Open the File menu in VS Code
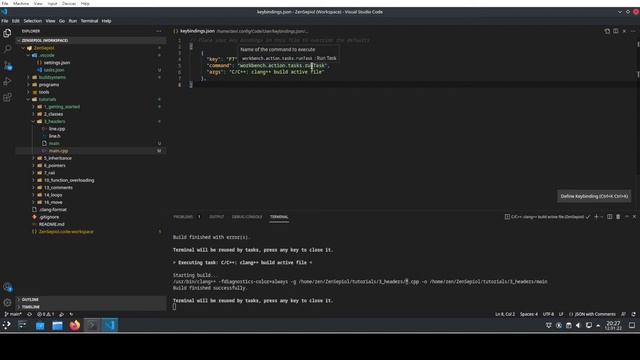Image resolution: width=640 pixels, height=360 pixels. [4, 21]
